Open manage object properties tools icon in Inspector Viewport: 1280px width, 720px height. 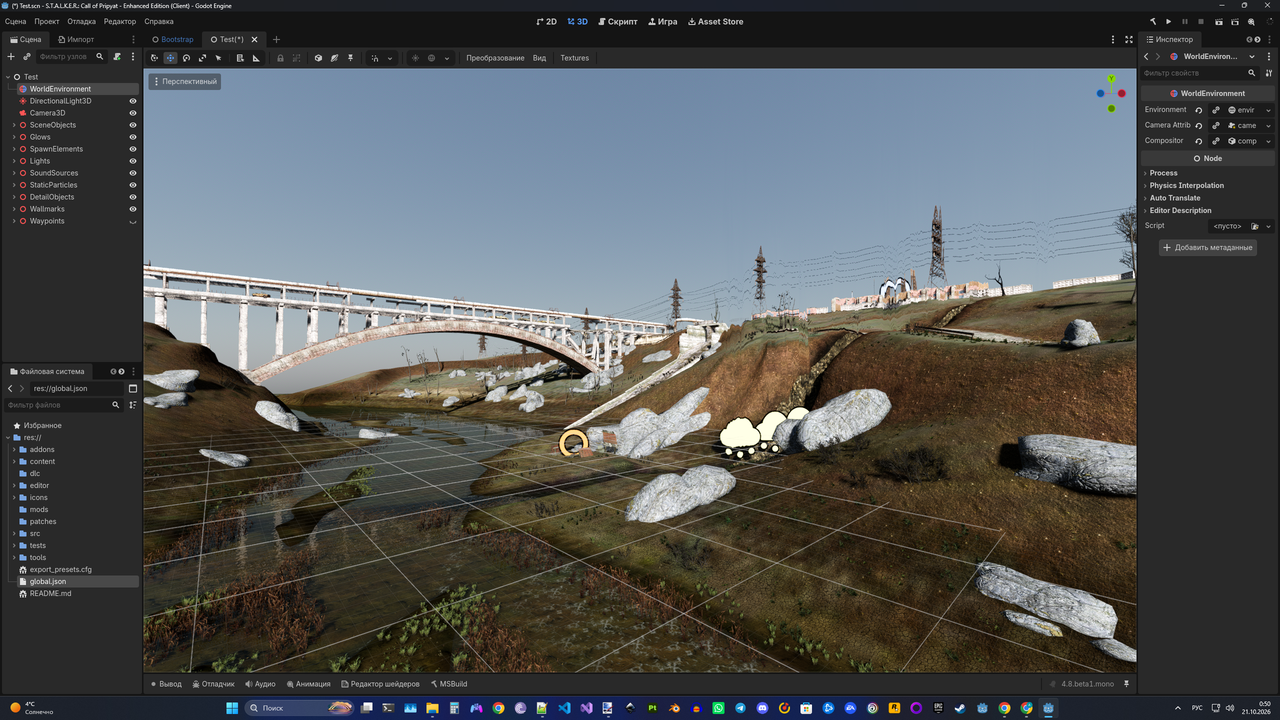click(x=1269, y=73)
